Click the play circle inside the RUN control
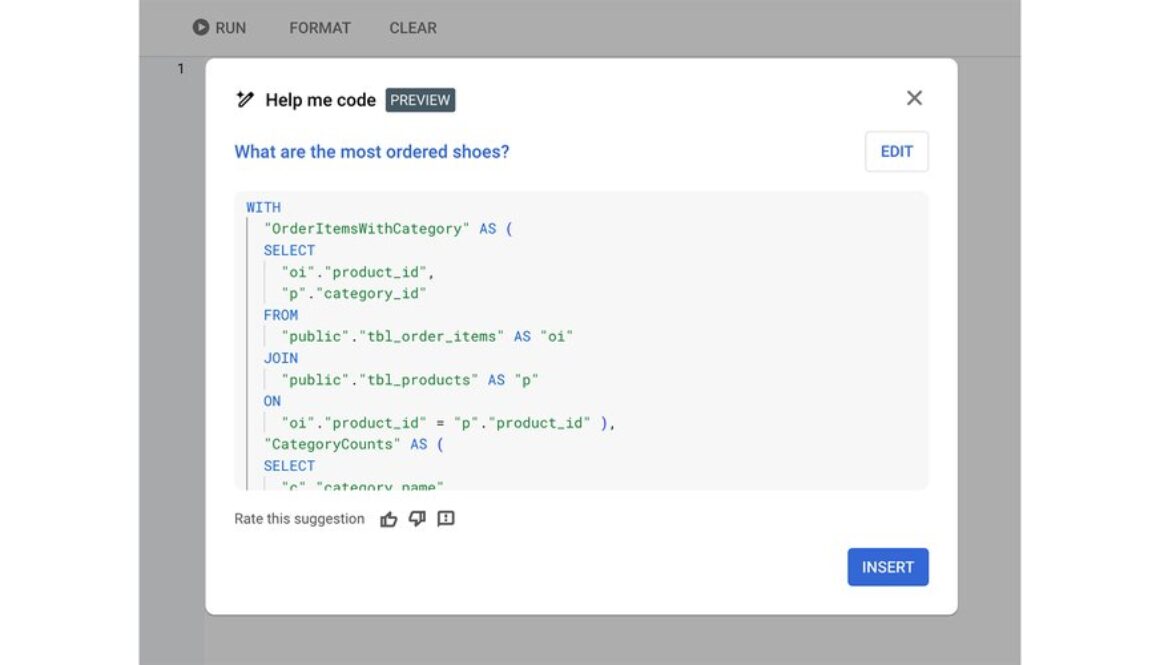The image size is (1160, 665). point(200,28)
